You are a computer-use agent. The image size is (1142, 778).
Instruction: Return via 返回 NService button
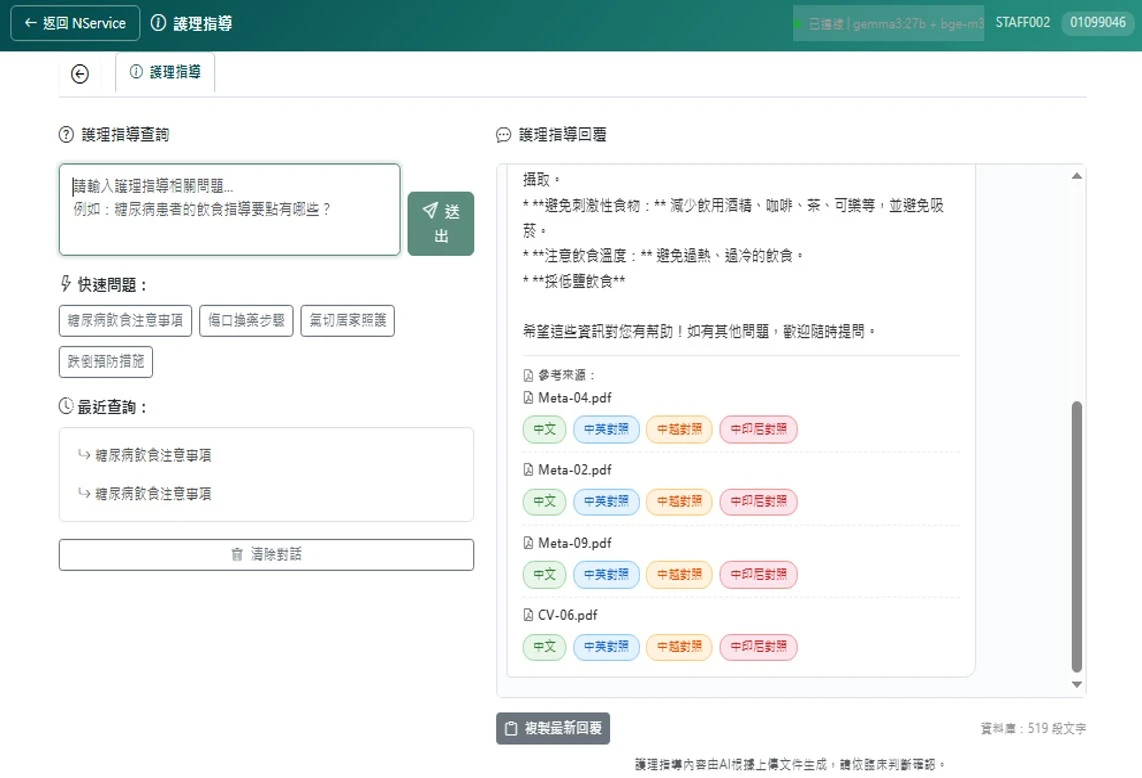[x=75, y=23]
